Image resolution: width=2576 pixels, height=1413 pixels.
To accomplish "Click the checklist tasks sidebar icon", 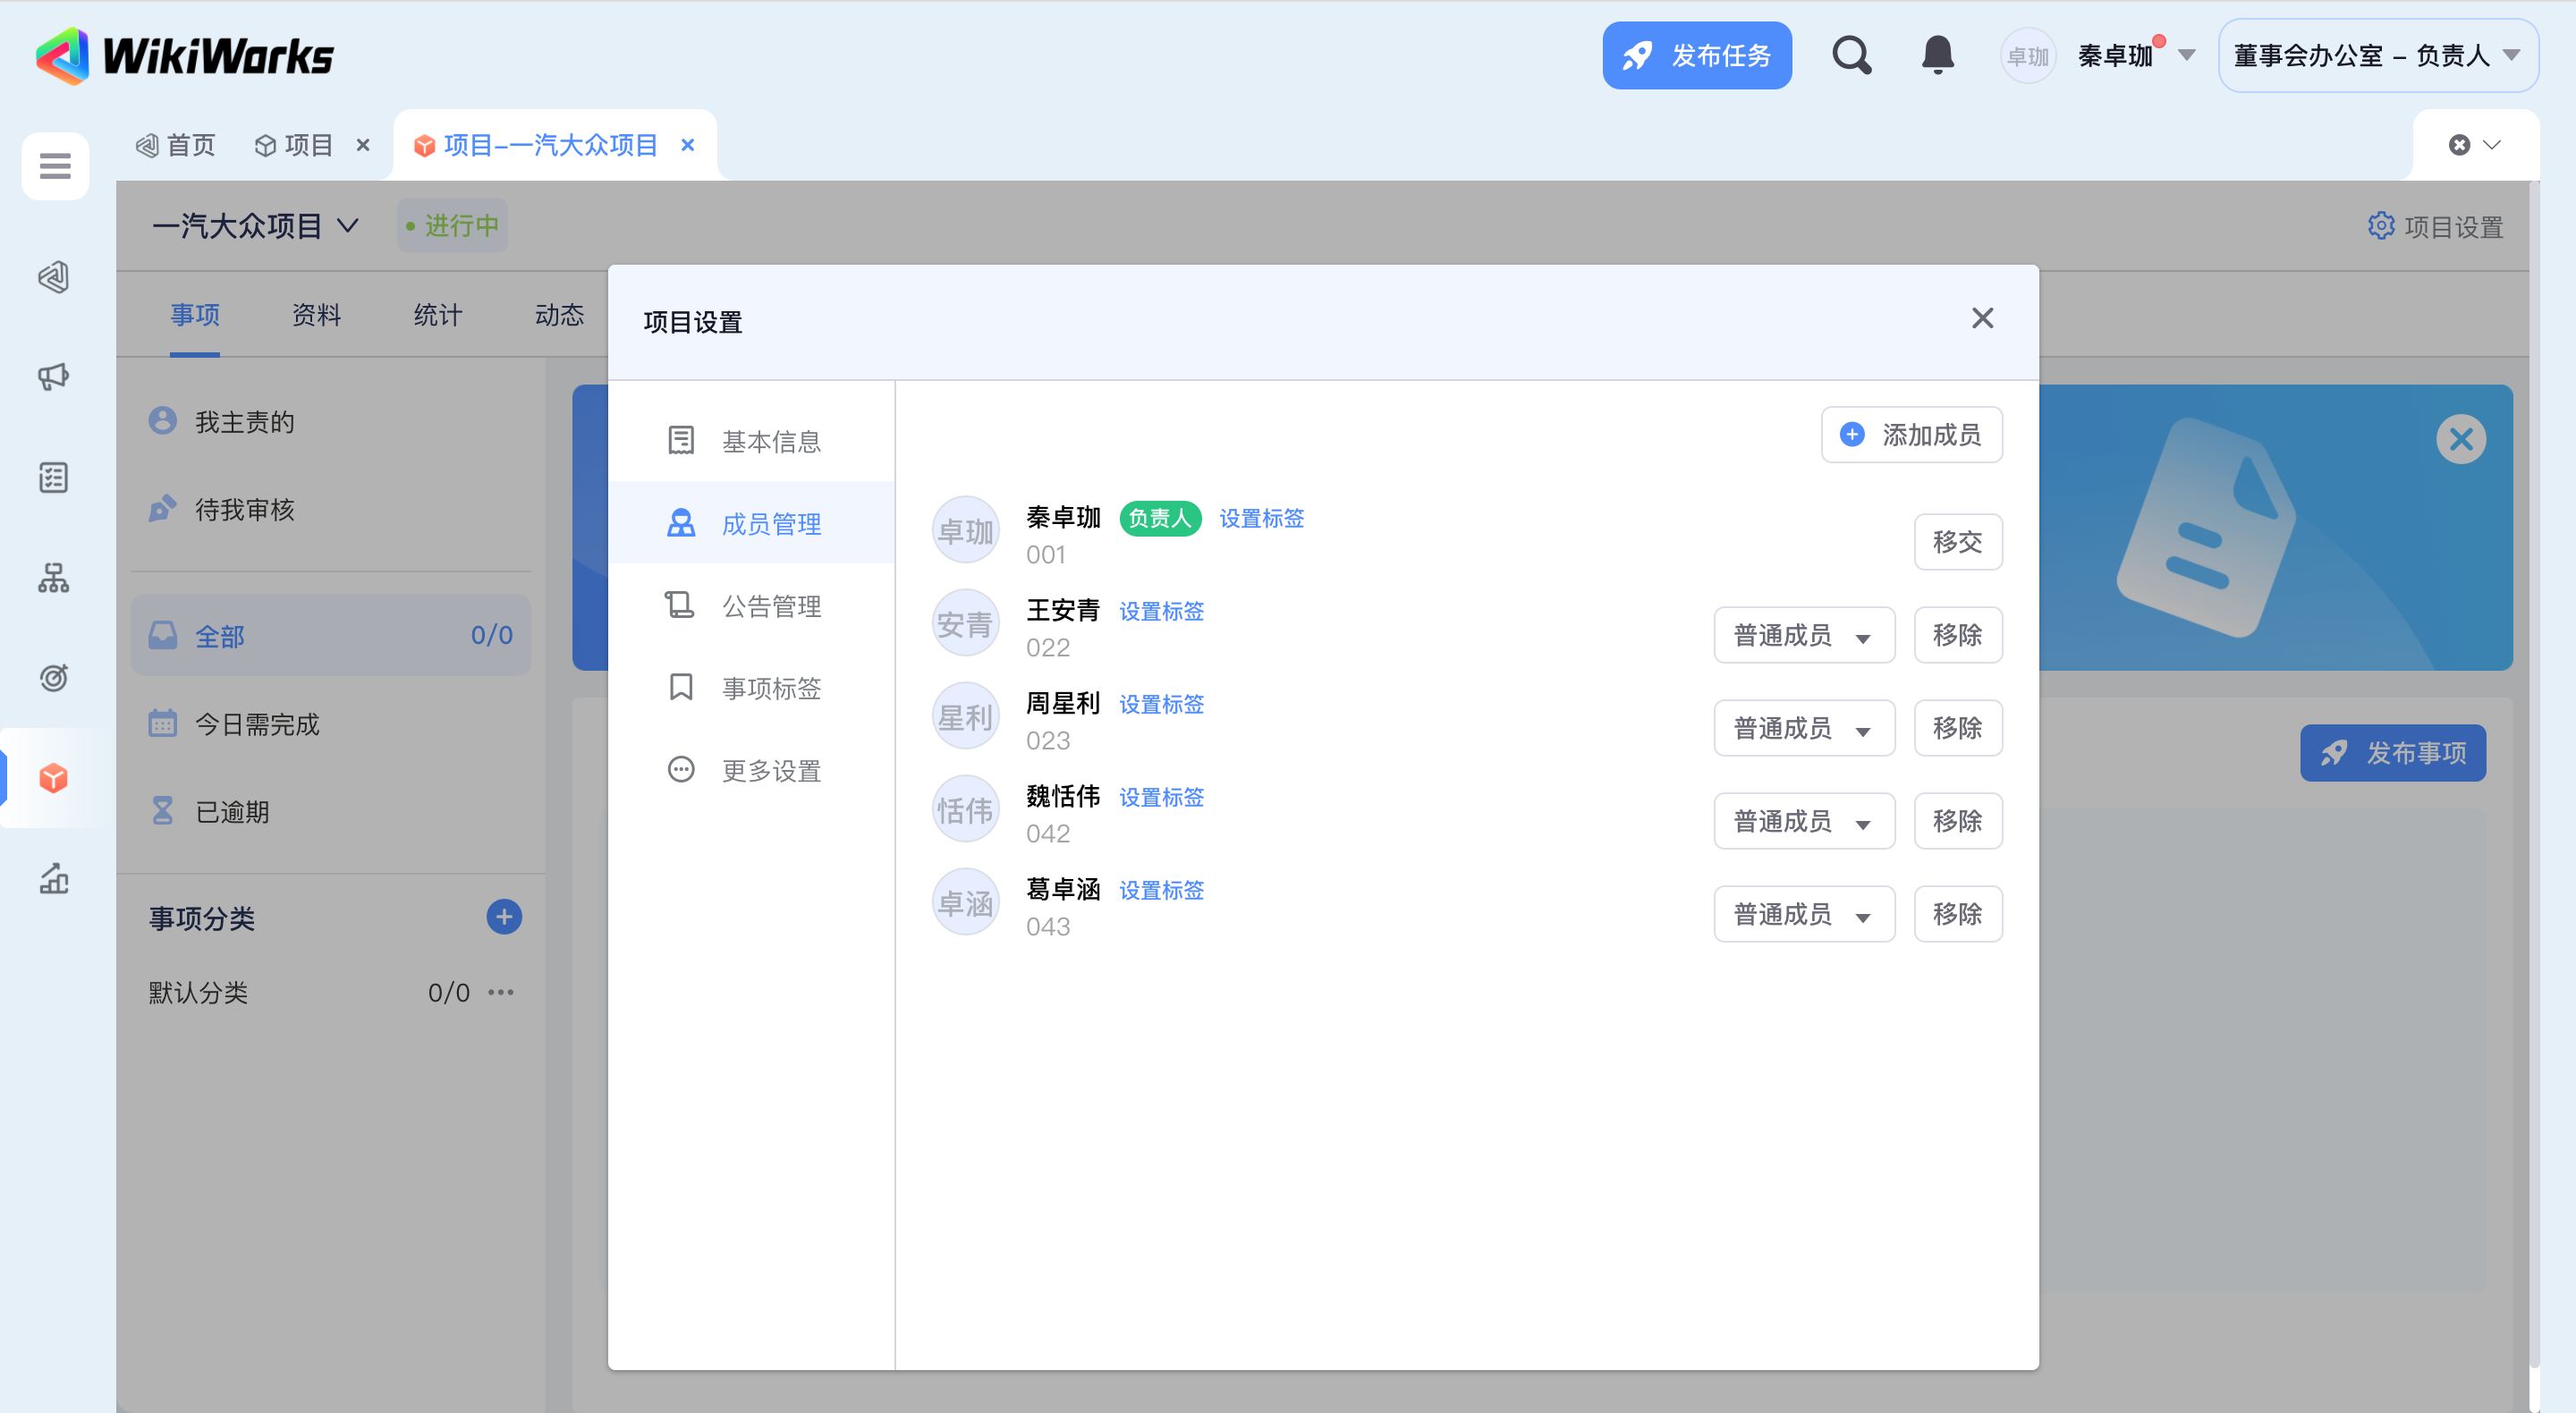I will click(x=54, y=477).
